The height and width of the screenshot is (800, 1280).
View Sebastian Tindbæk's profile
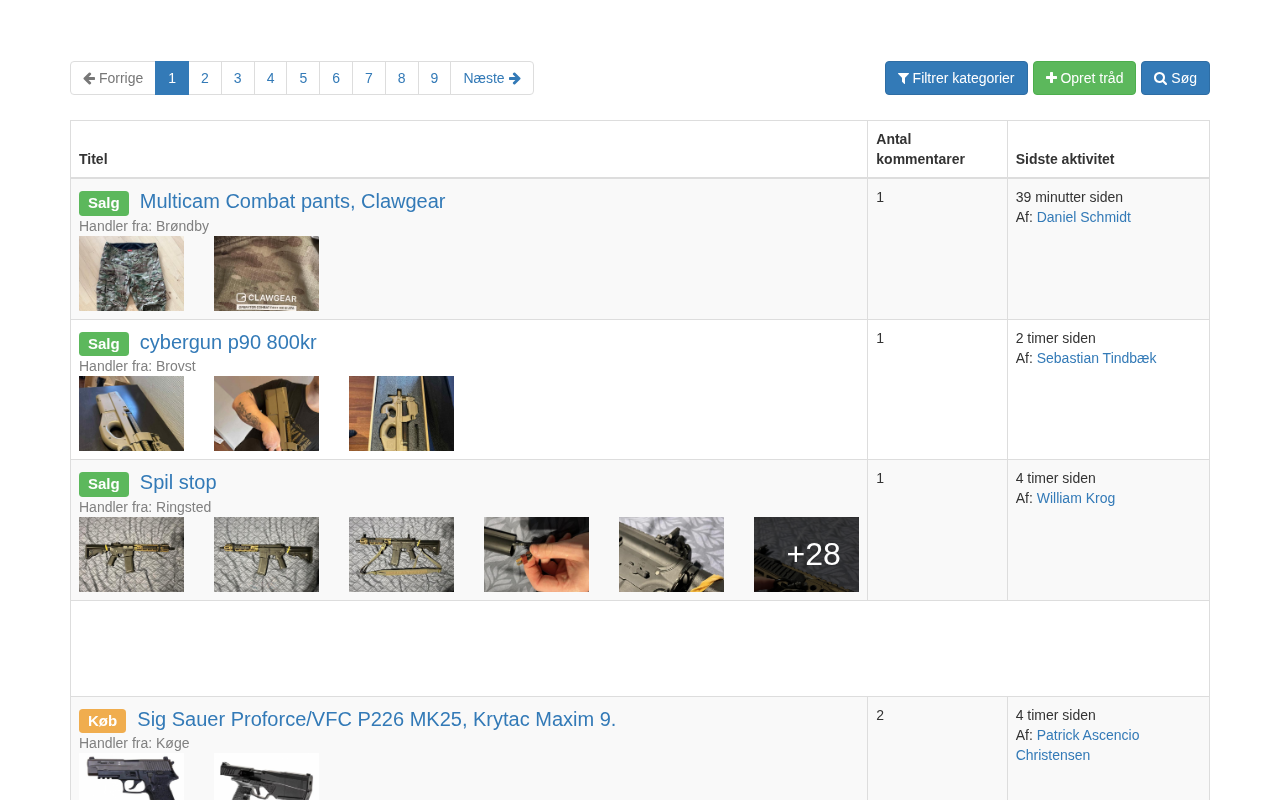[1096, 358]
